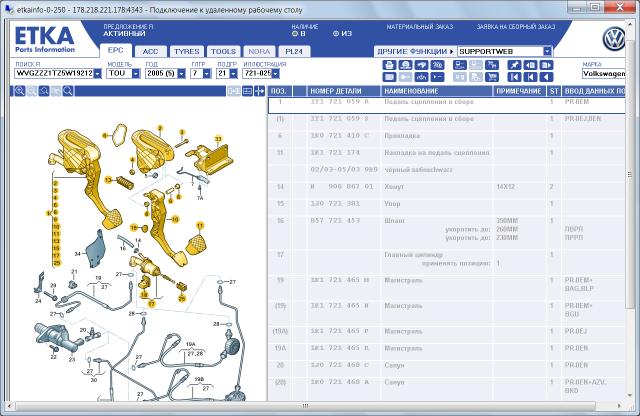This screenshot has height=416, width=640.
Task: Expand the SUPPORTWEB dropdown
Action: [x=547, y=51]
